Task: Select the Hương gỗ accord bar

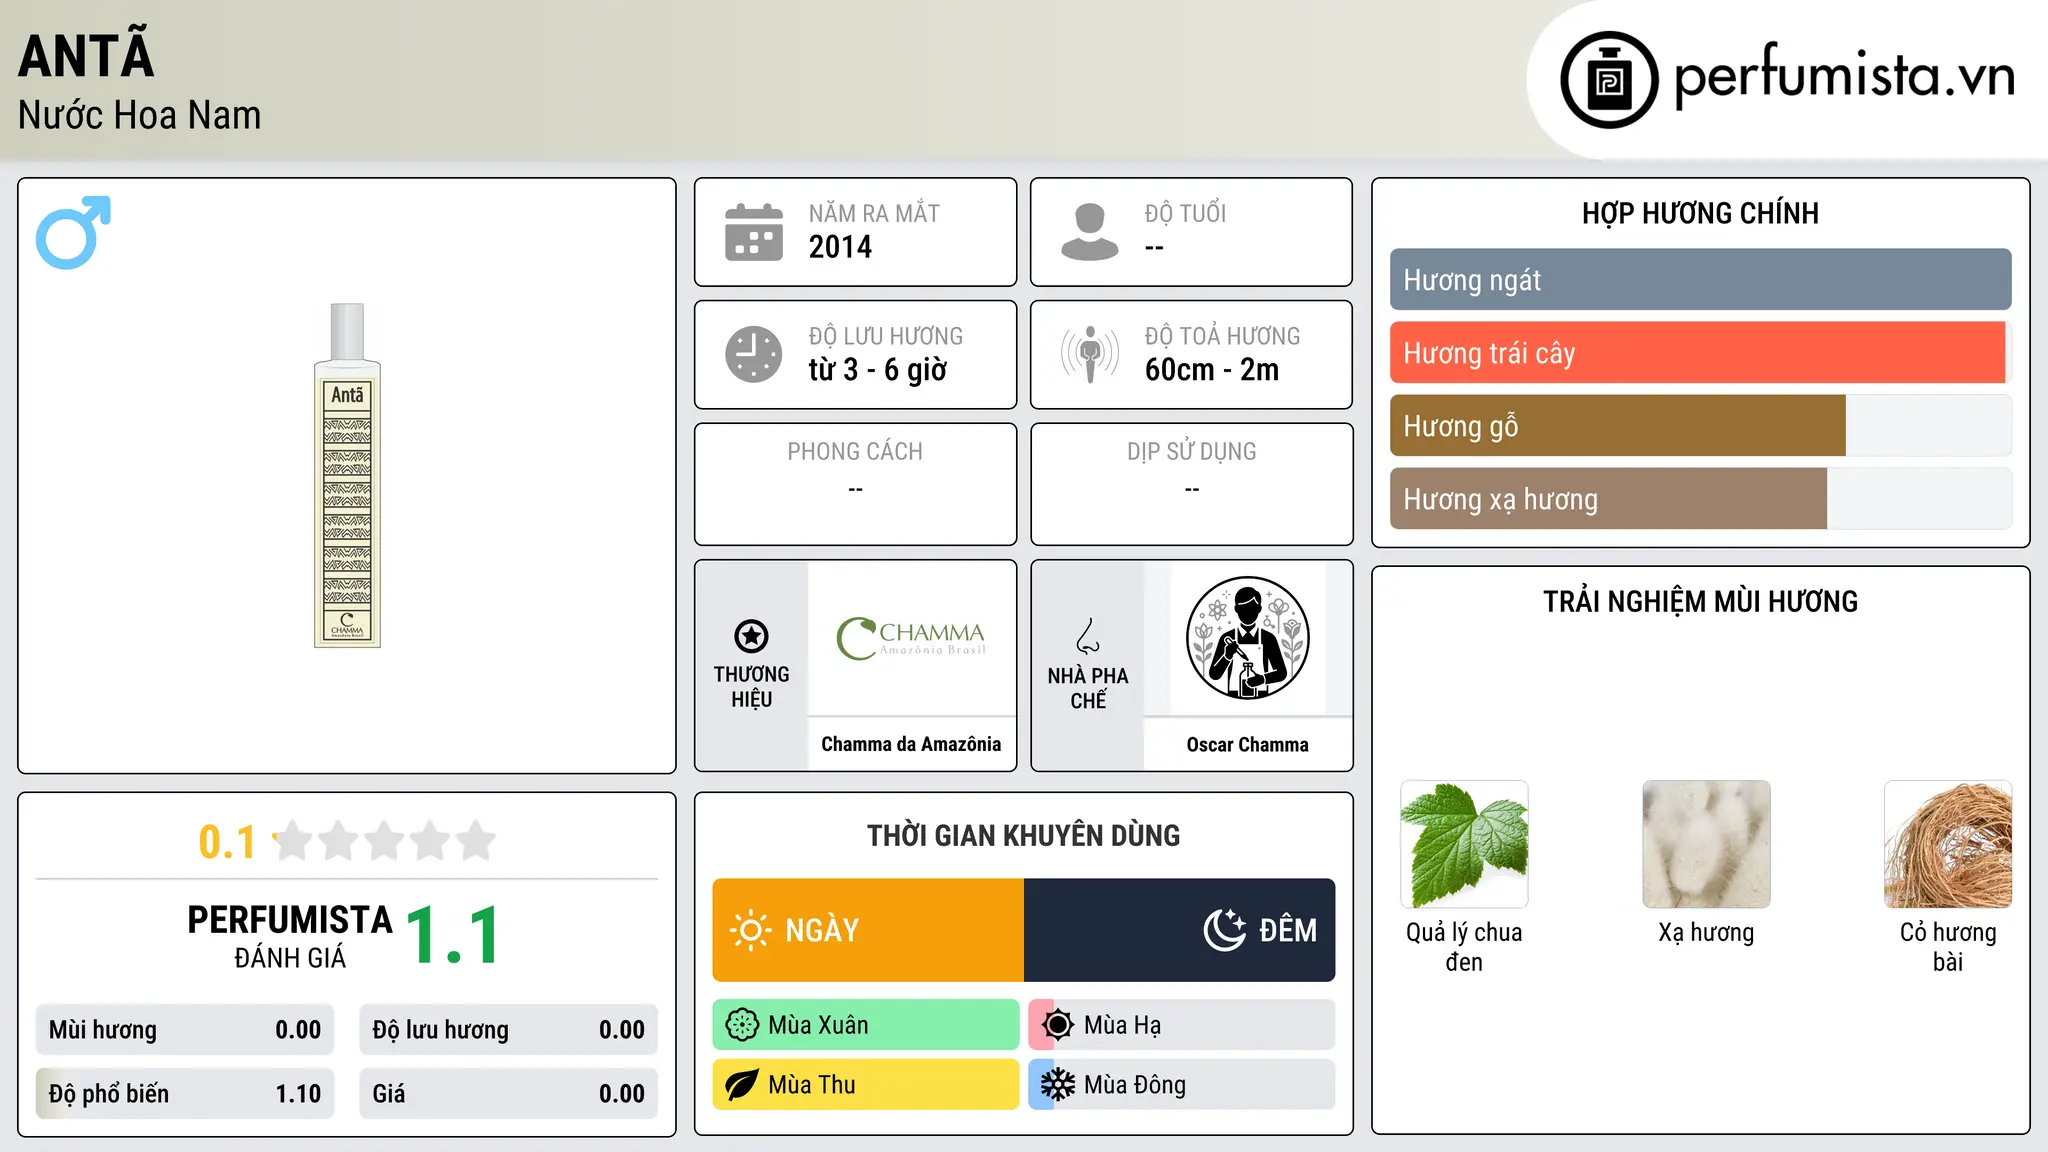Action: tap(1701, 426)
